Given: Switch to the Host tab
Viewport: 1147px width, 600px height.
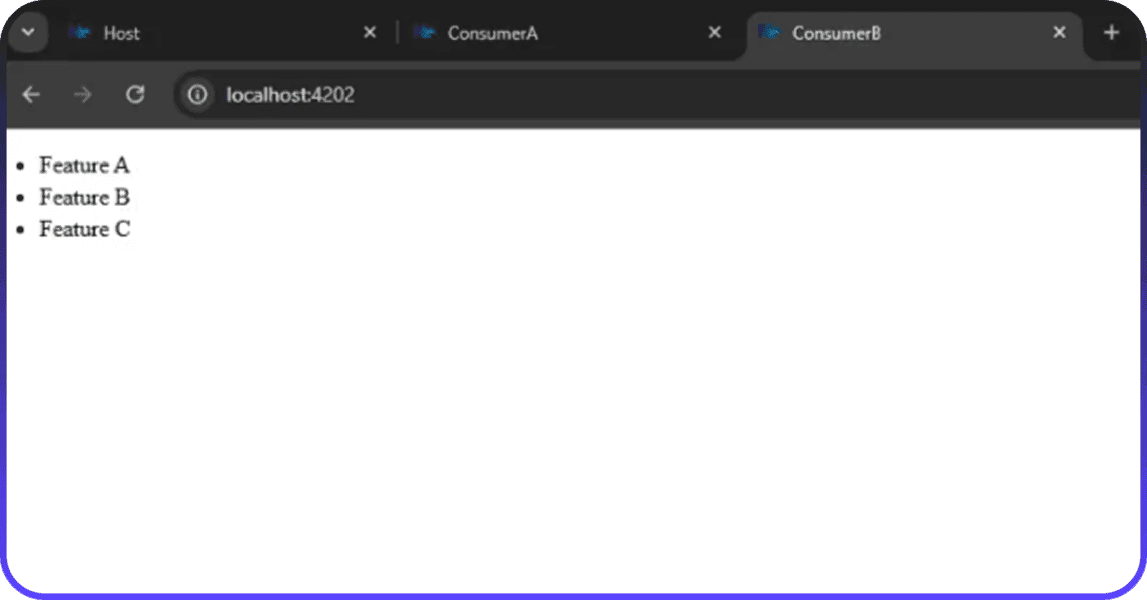Looking at the screenshot, I should pos(200,33).
